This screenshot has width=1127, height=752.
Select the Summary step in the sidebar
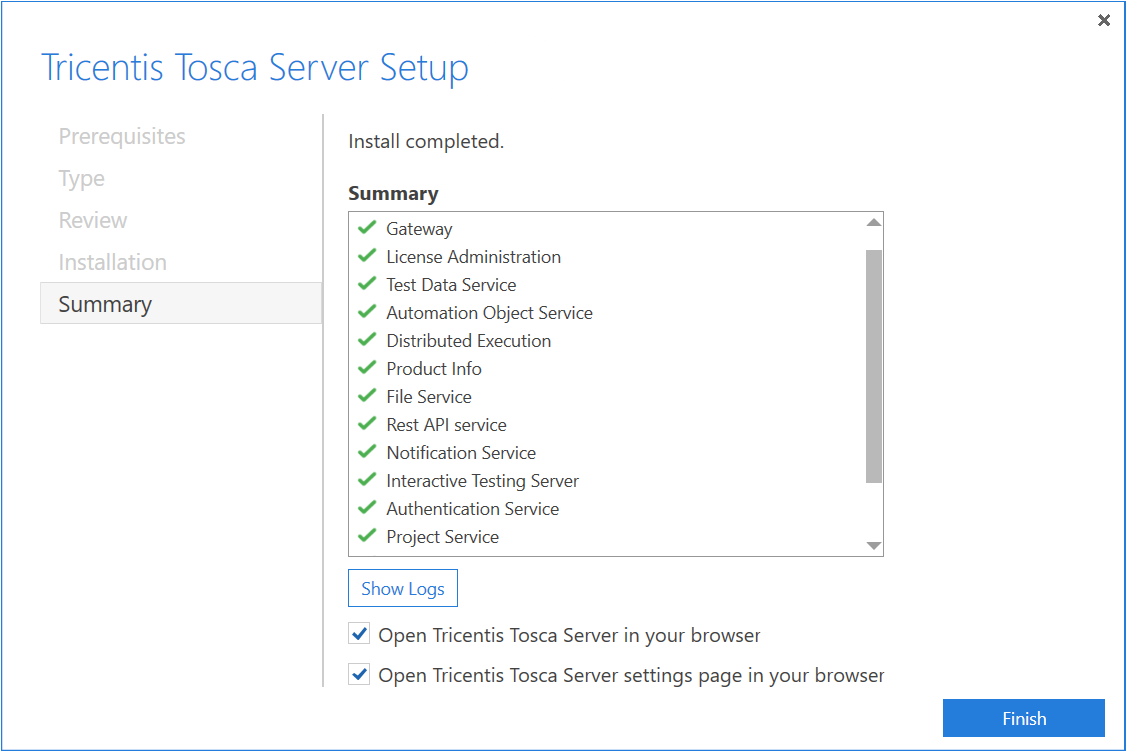pyautogui.click(x=105, y=304)
